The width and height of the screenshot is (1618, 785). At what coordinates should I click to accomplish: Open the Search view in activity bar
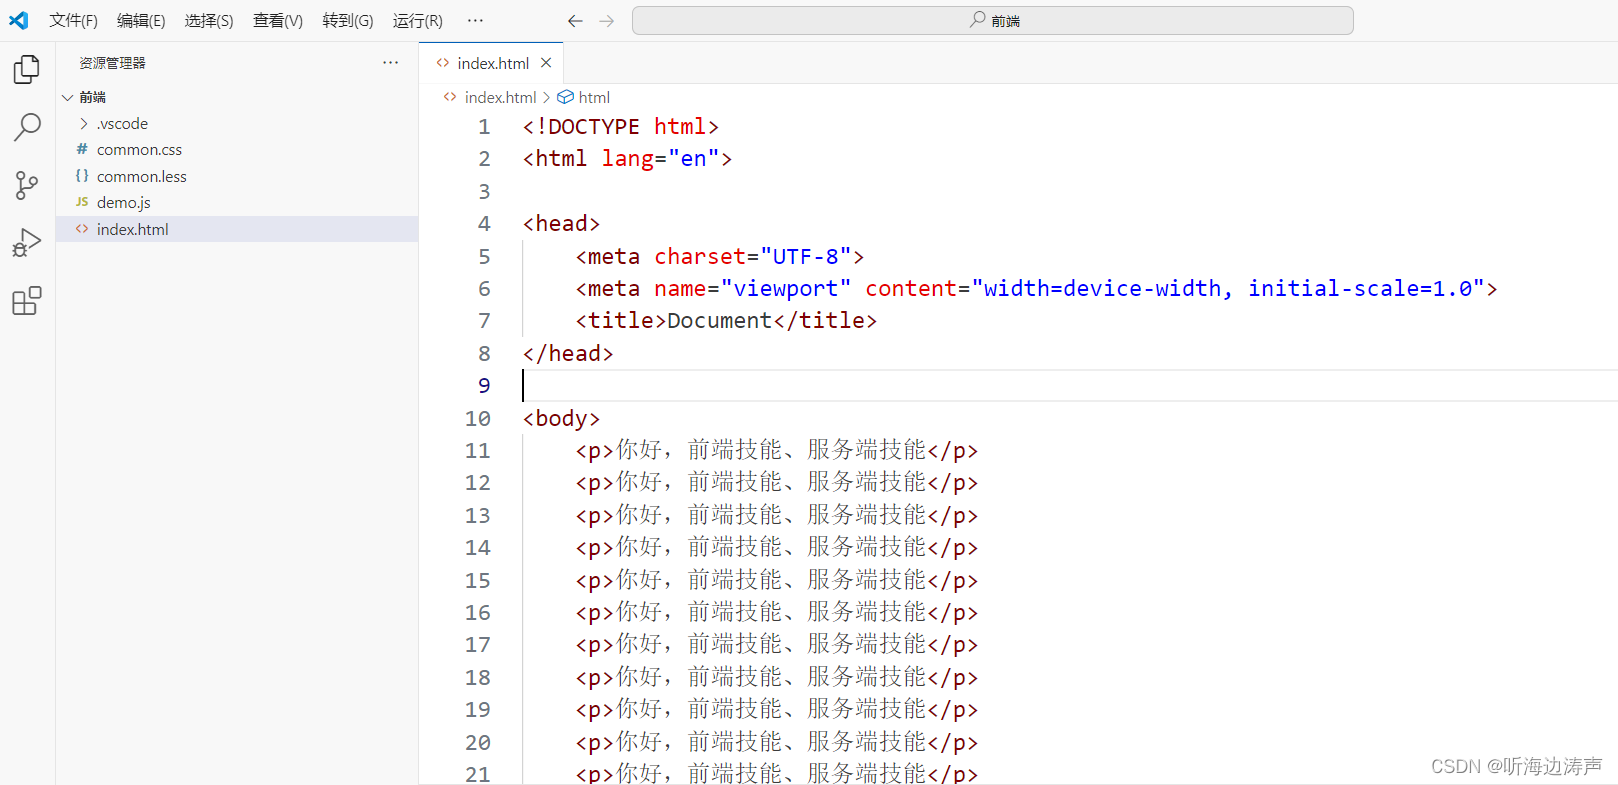click(x=27, y=127)
